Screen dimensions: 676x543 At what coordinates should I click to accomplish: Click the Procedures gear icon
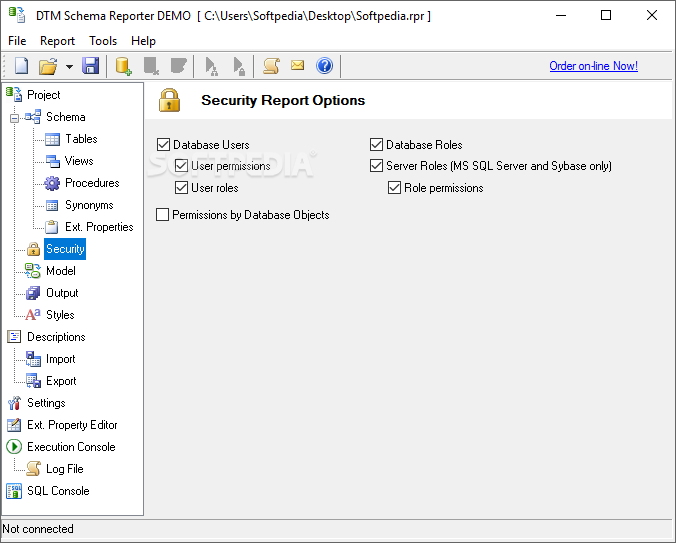pos(52,183)
